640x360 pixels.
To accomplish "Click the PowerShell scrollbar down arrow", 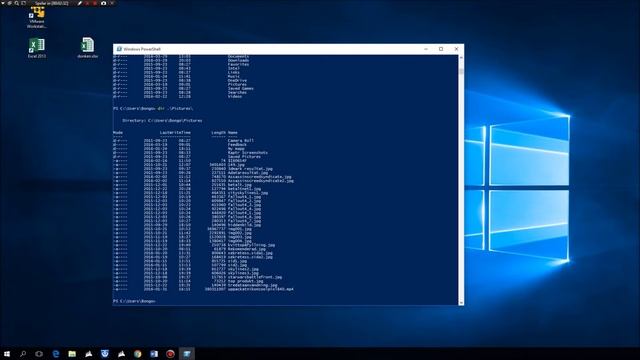I will [461, 302].
